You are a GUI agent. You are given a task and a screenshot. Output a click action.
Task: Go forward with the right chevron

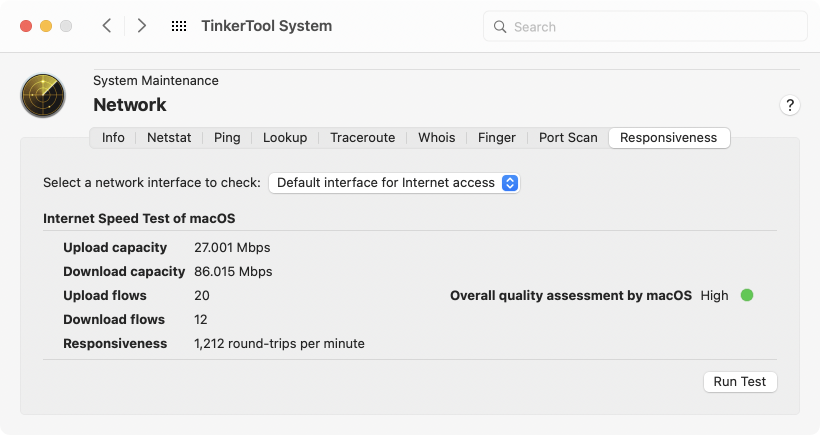pyautogui.click(x=141, y=26)
